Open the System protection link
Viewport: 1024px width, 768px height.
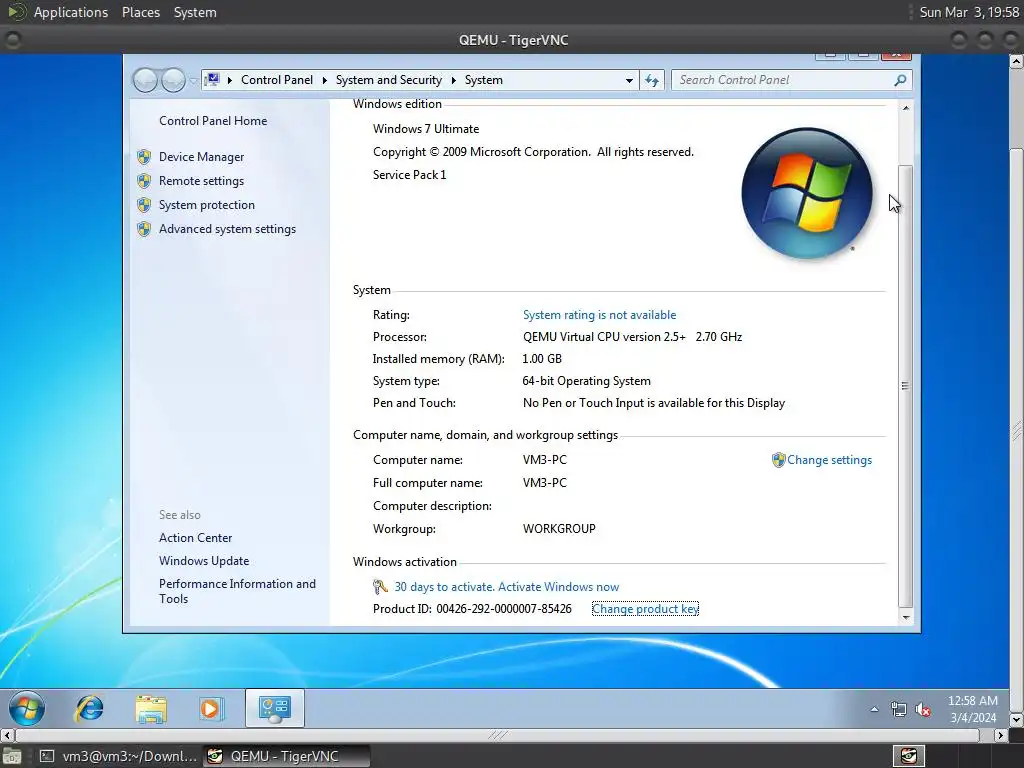click(206, 205)
